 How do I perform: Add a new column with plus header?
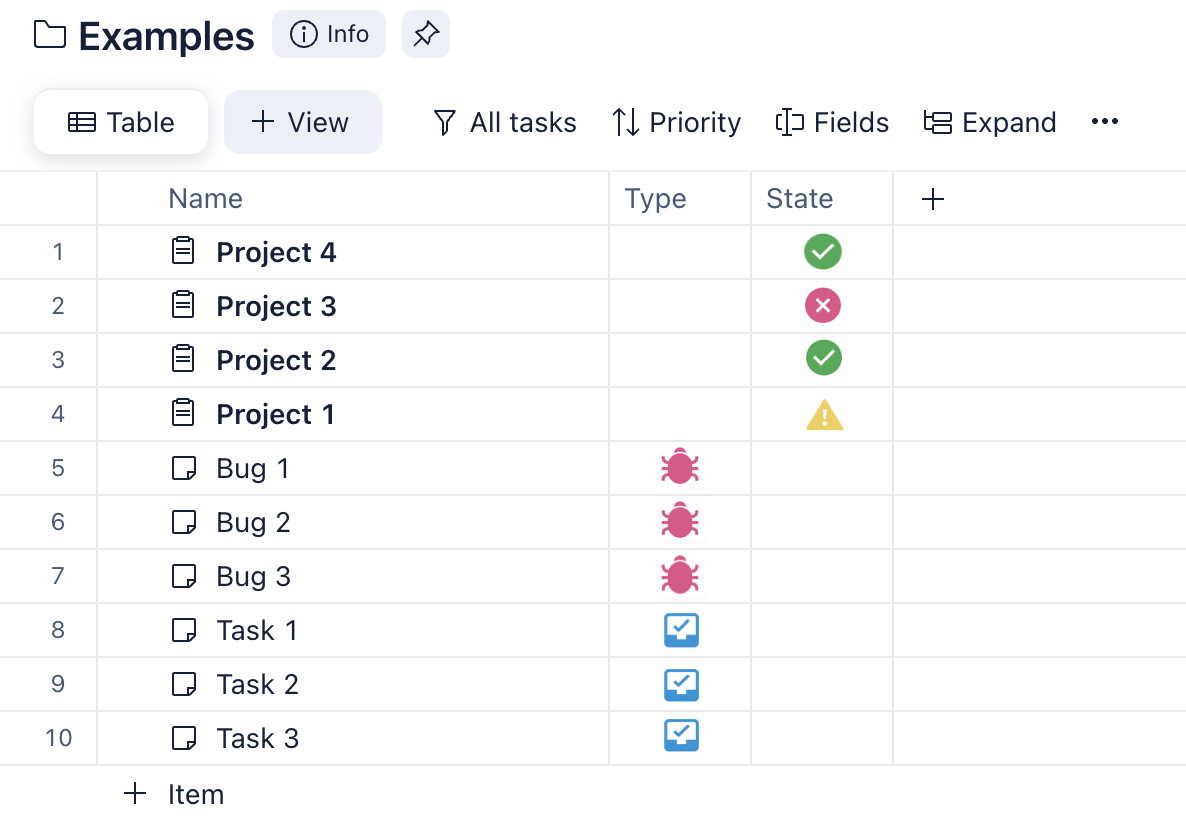(x=932, y=199)
